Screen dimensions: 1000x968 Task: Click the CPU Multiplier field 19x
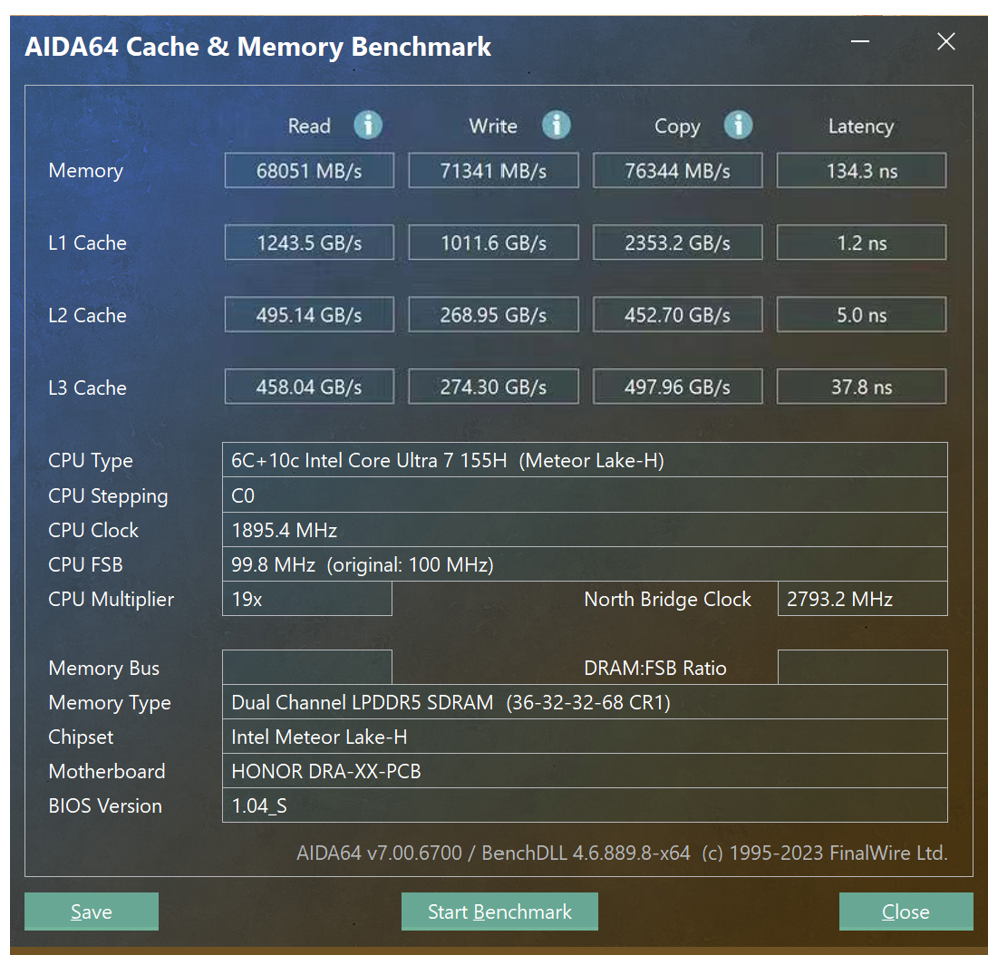(307, 598)
